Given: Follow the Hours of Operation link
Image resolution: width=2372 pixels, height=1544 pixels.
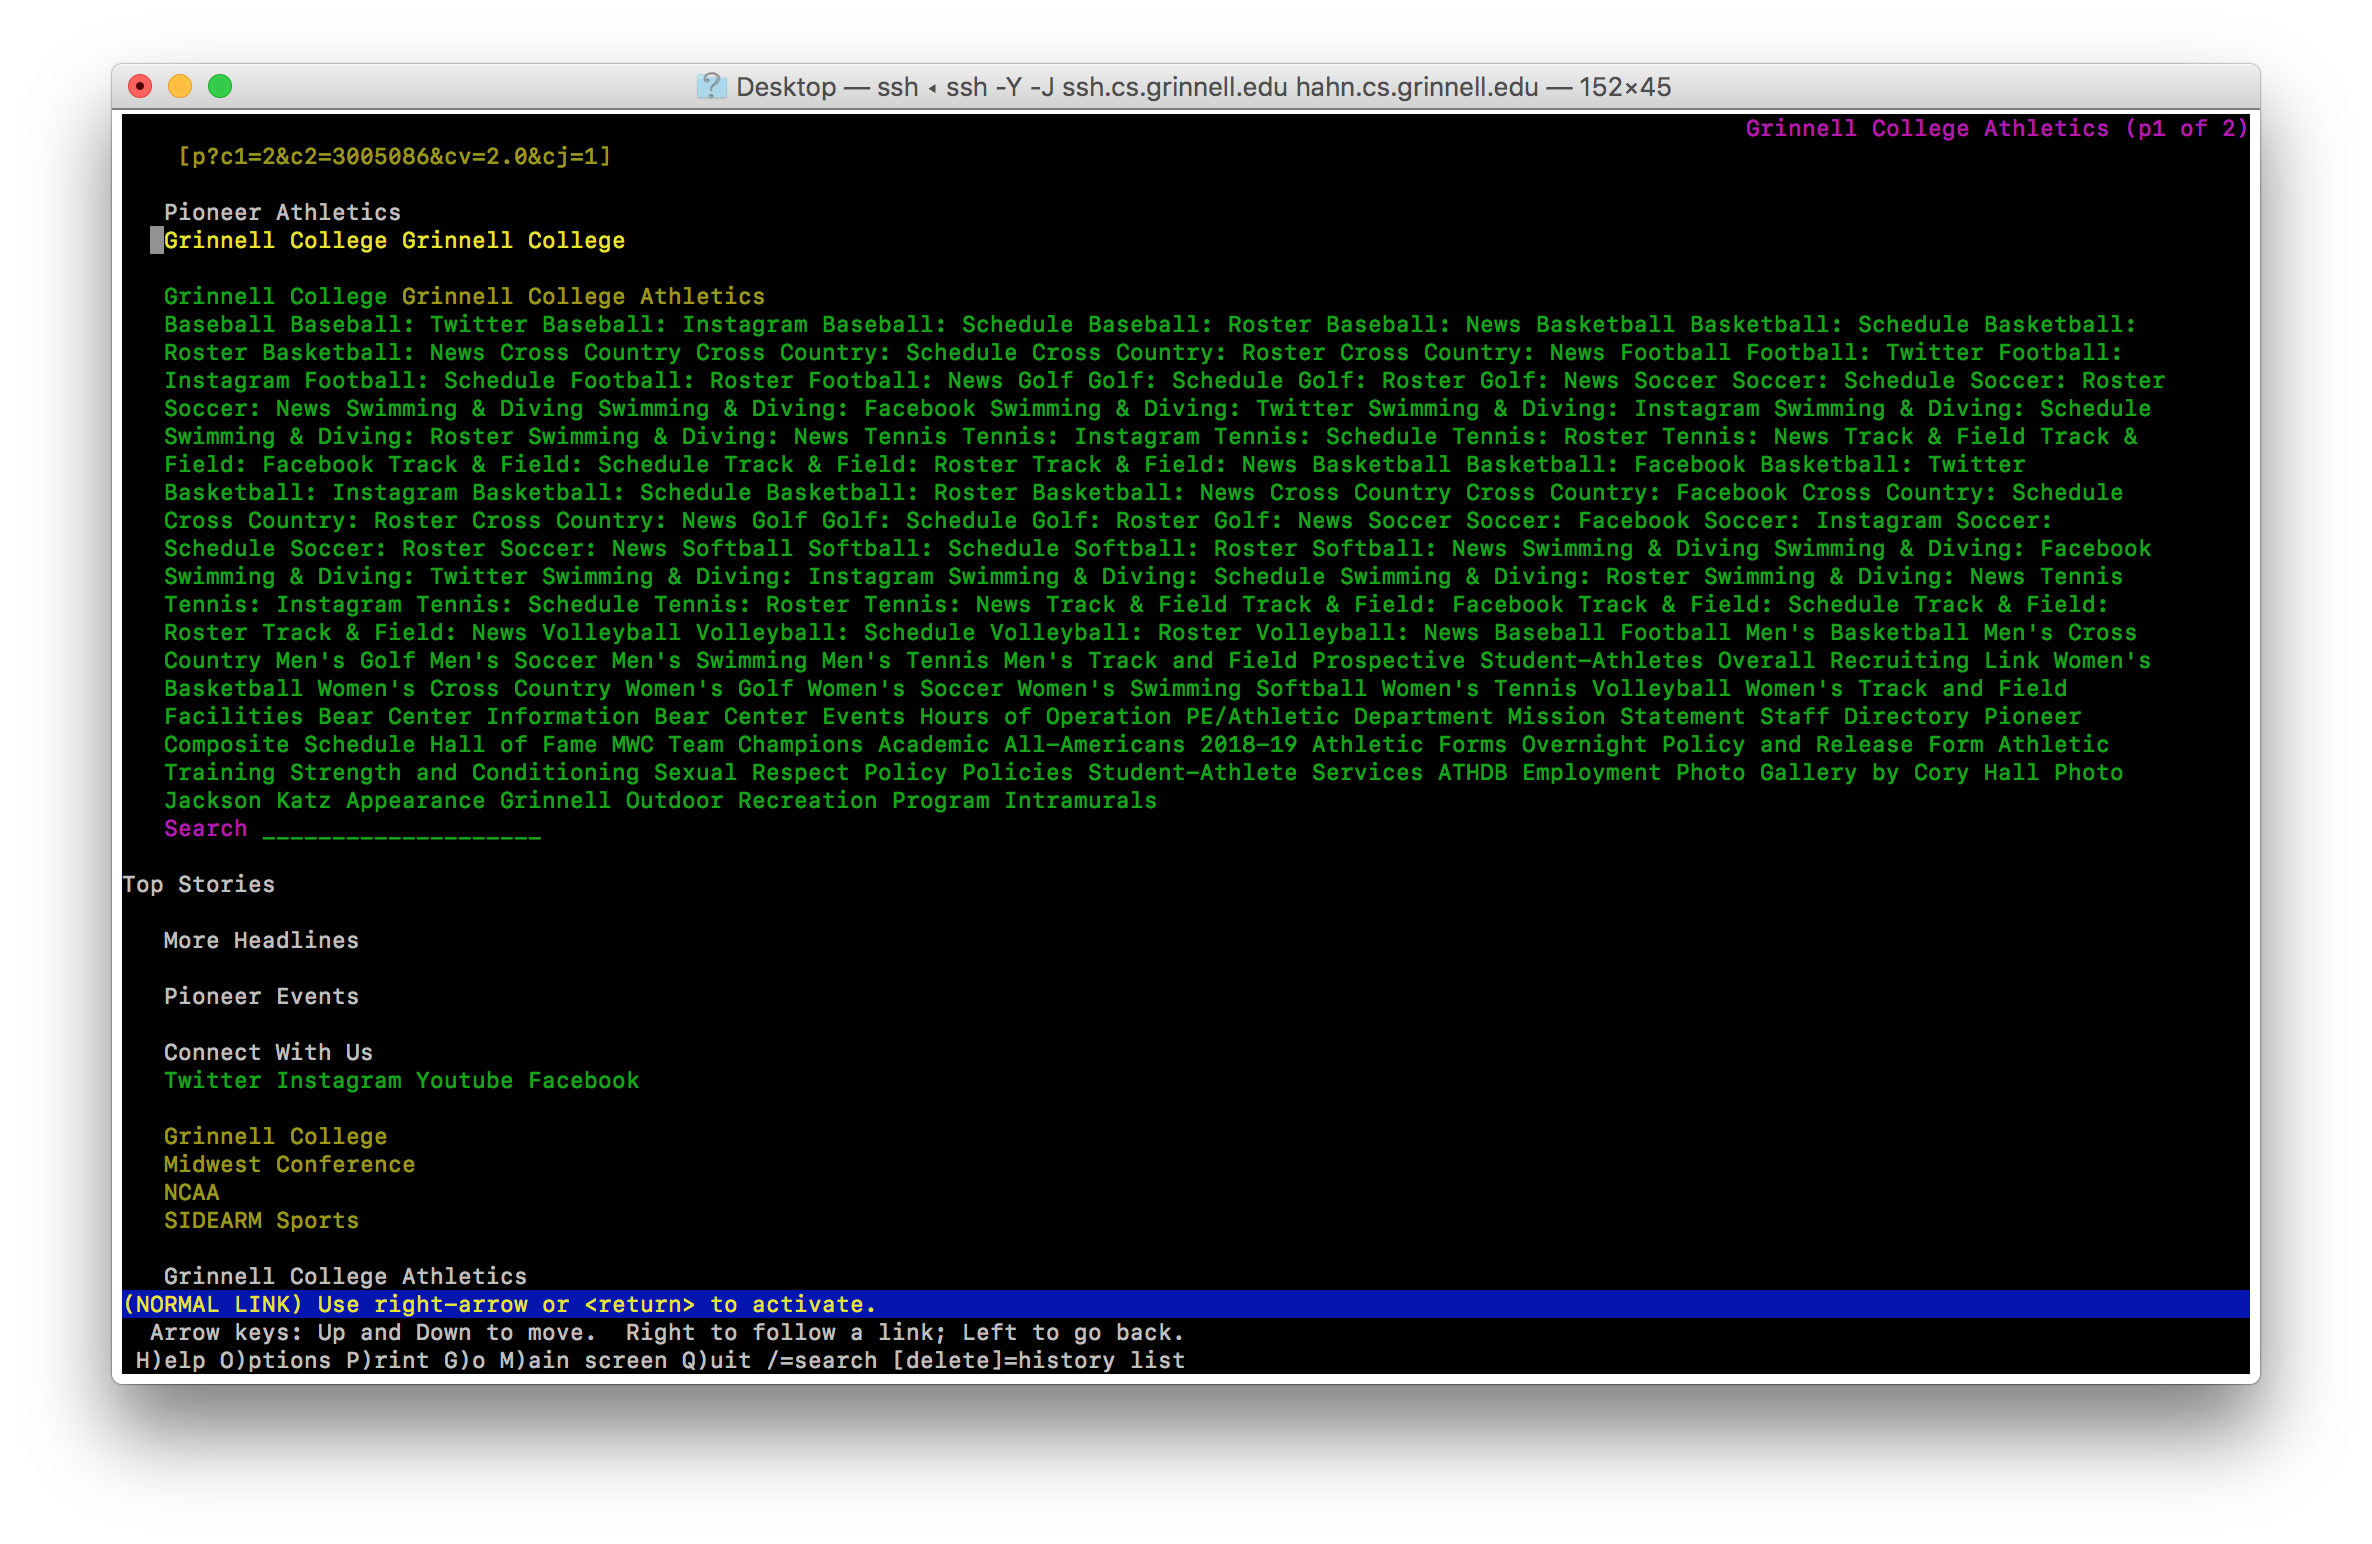Looking at the screenshot, I should tap(1045, 717).
